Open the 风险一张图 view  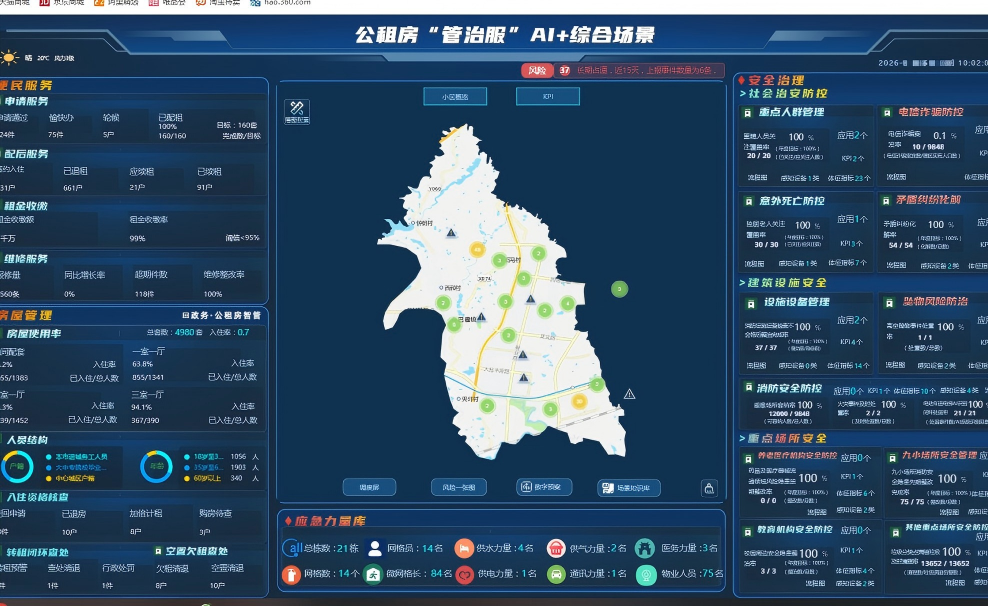(x=459, y=488)
